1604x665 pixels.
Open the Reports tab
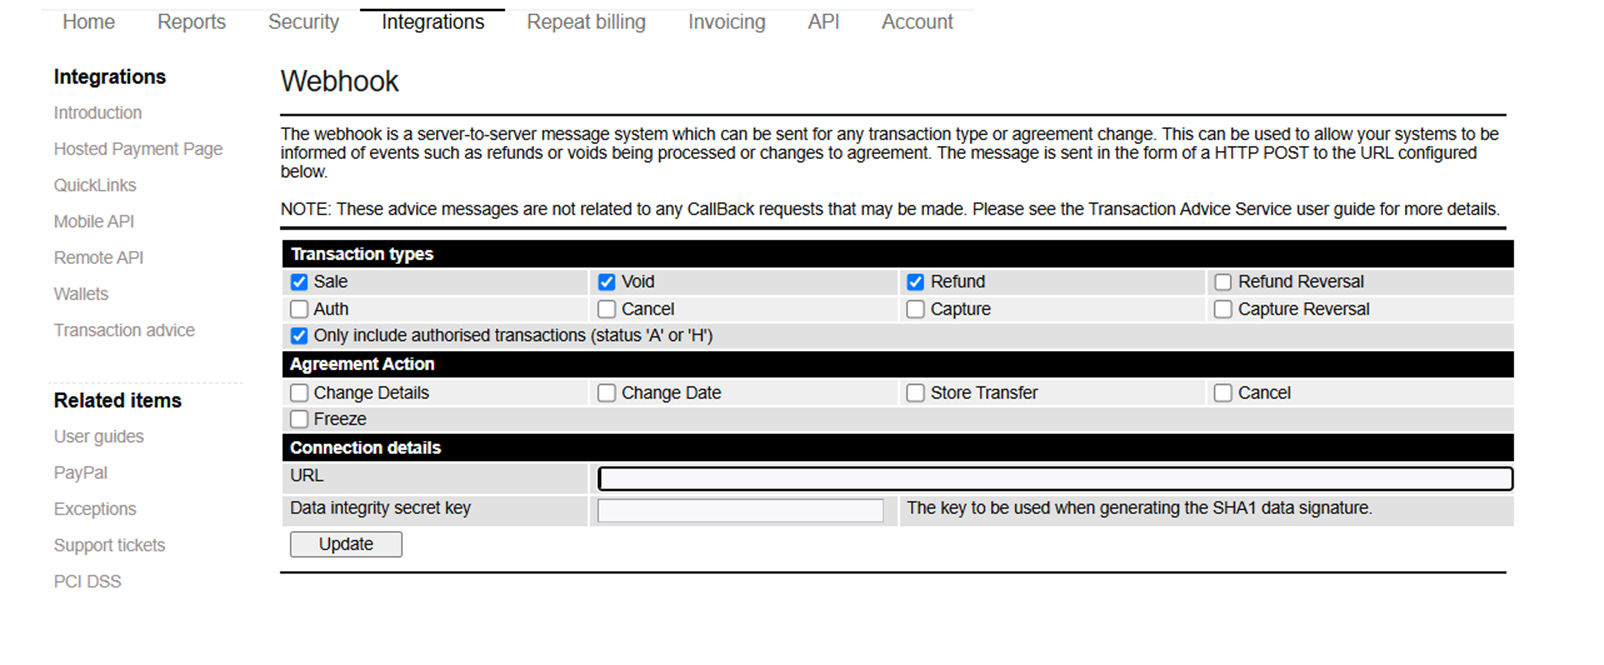(191, 22)
